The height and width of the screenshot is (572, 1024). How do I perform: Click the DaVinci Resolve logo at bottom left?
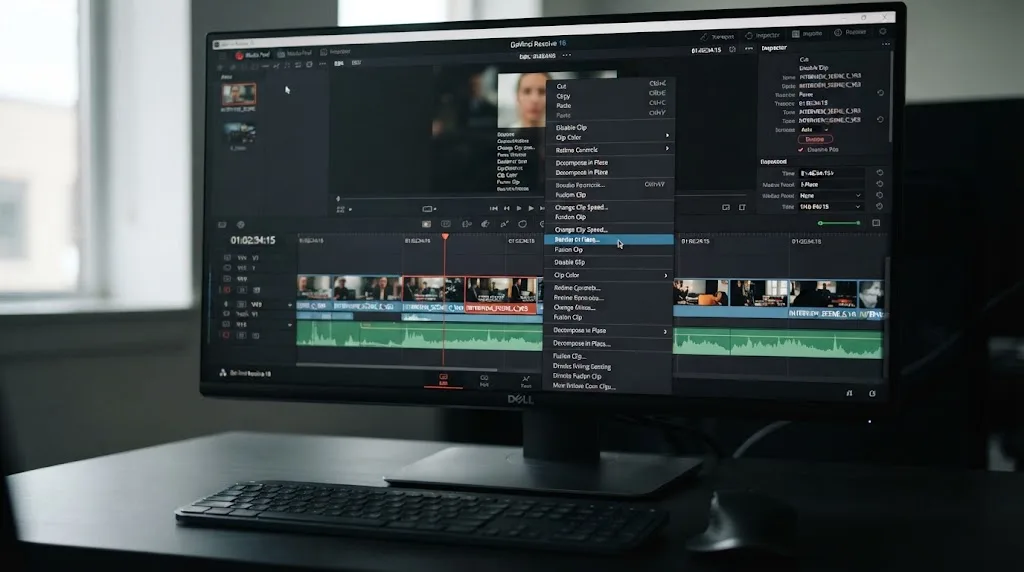point(223,373)
